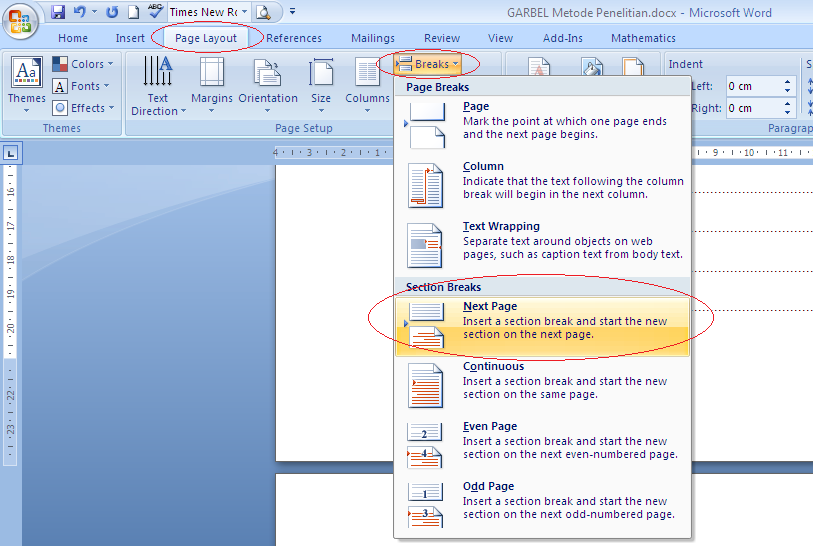Open print preview icon in quick access
This screenshot has width=813, height=546.
263,12
